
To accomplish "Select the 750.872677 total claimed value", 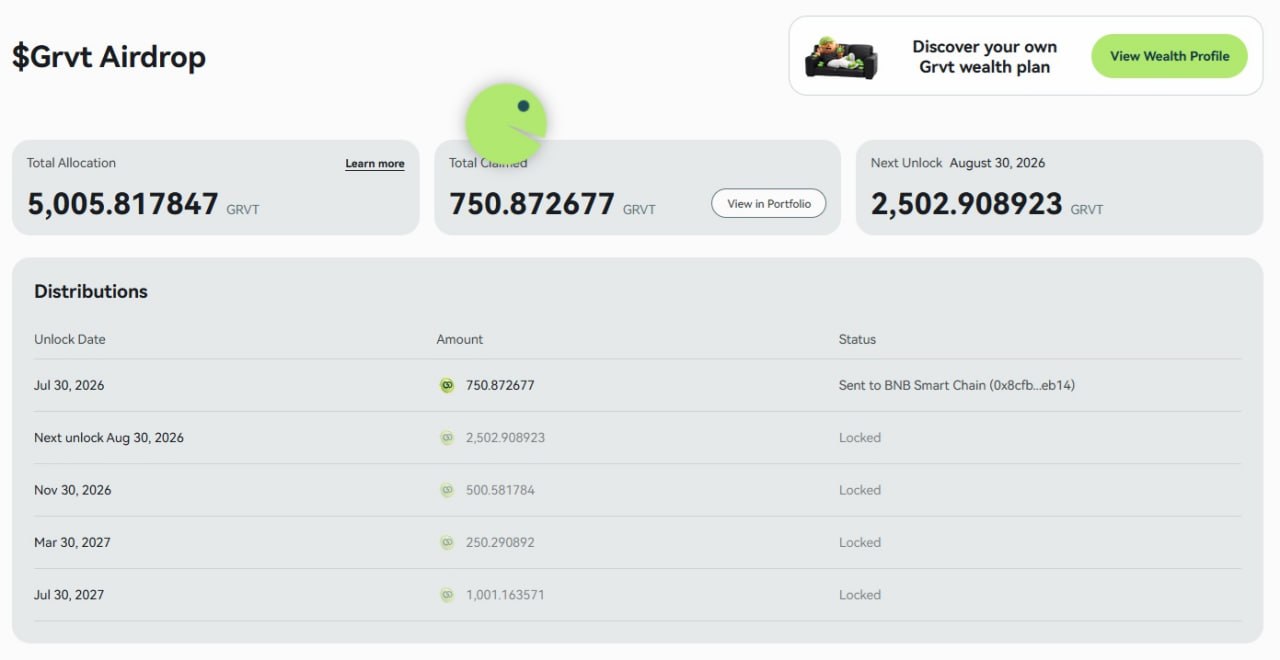I will coord(532,204).
